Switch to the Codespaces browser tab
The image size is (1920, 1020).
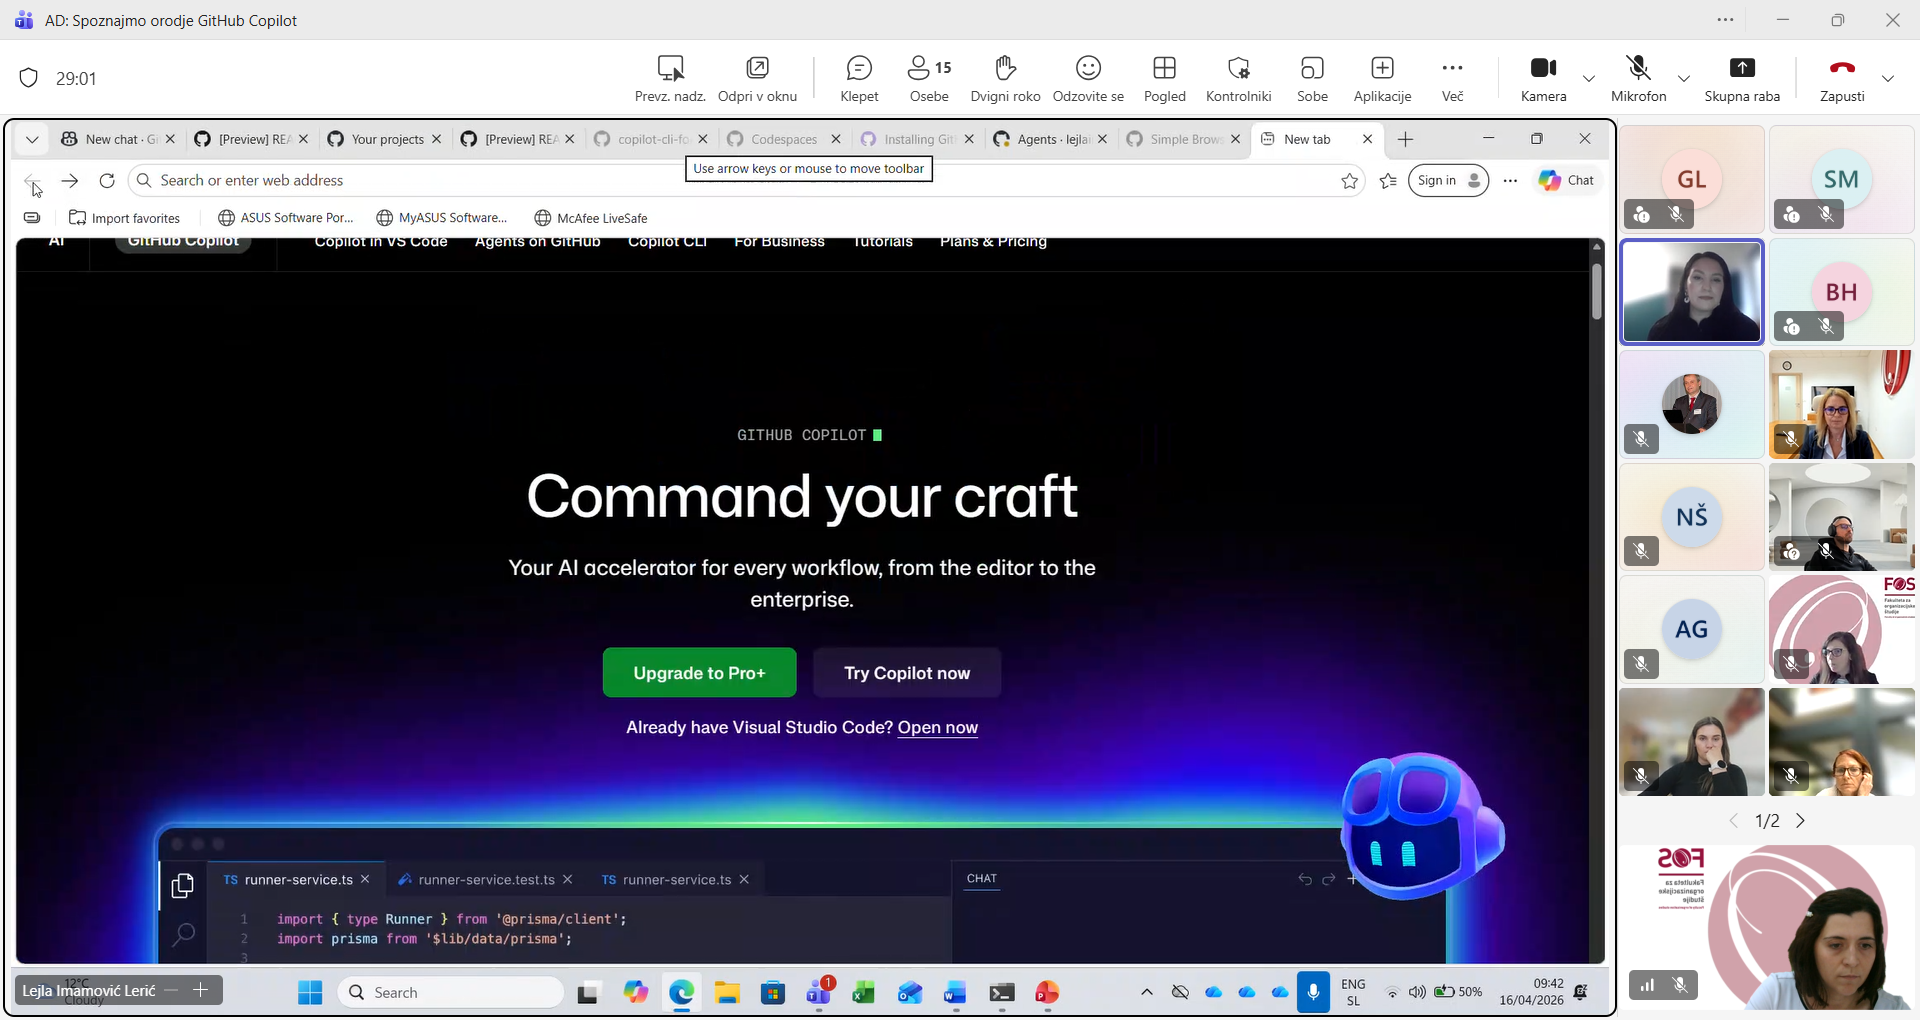(783, 139)
